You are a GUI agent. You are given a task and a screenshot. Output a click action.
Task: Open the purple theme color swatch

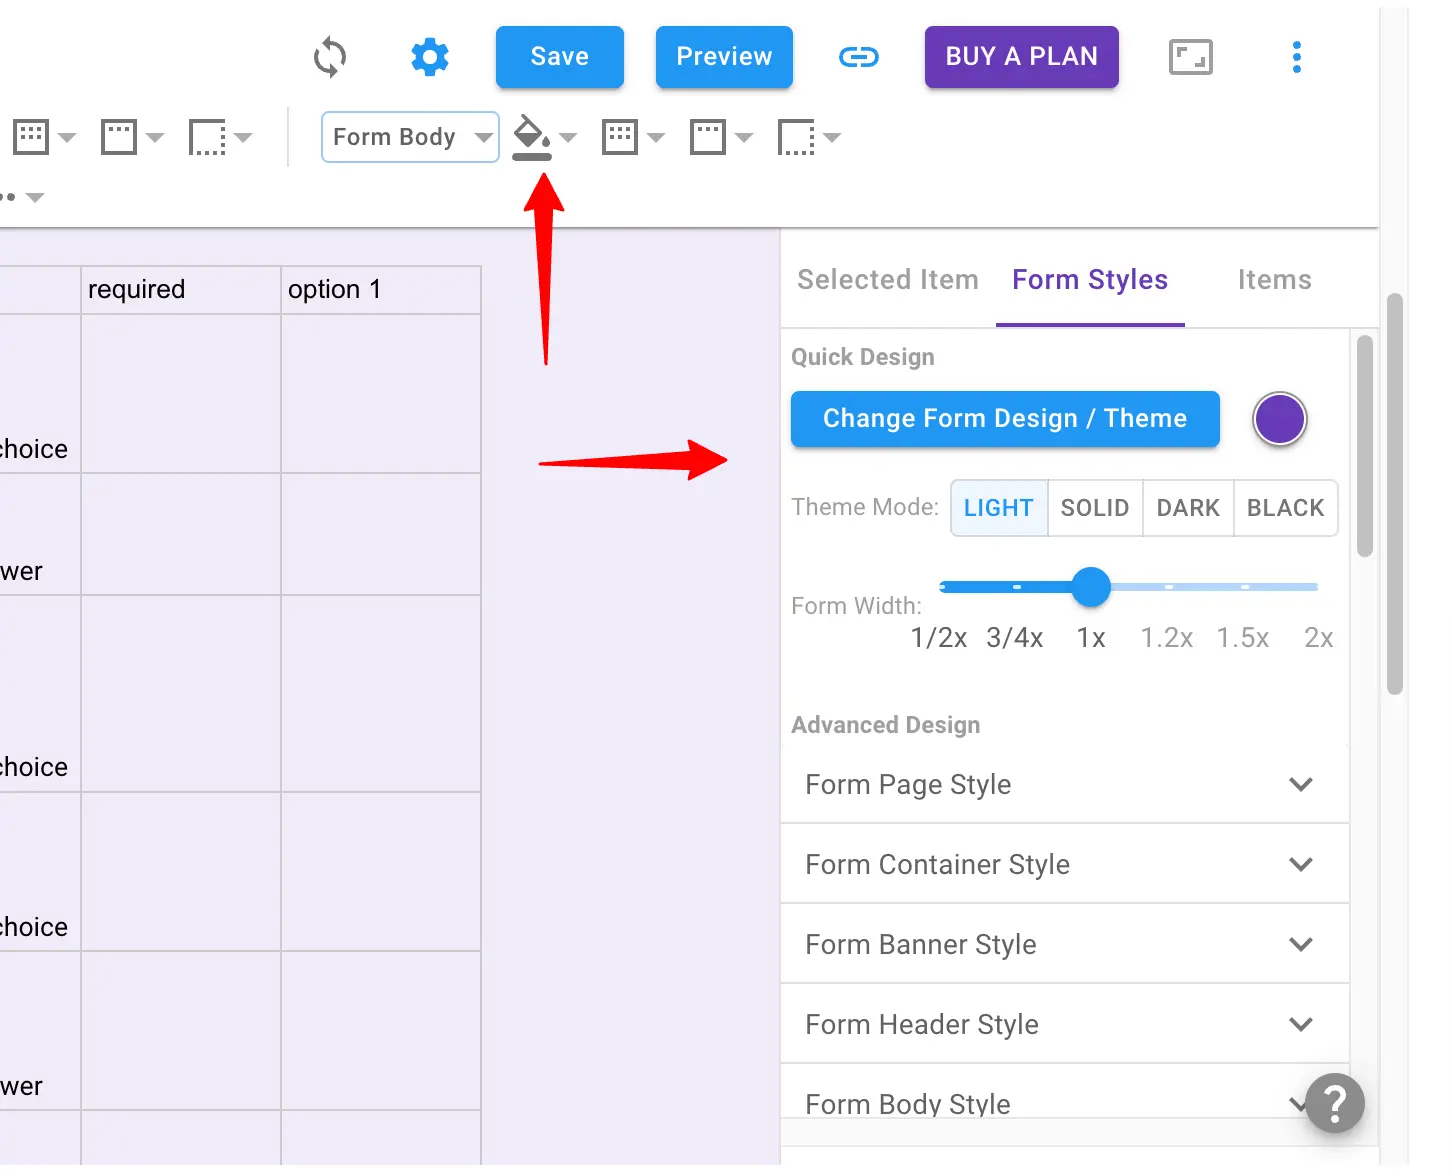[1279, 419]
